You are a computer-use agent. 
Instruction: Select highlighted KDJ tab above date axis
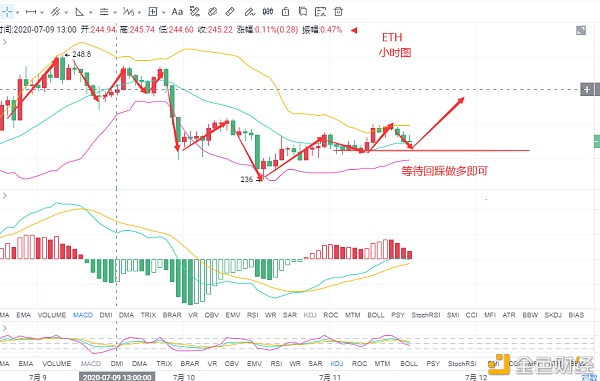tap(337, 363)
